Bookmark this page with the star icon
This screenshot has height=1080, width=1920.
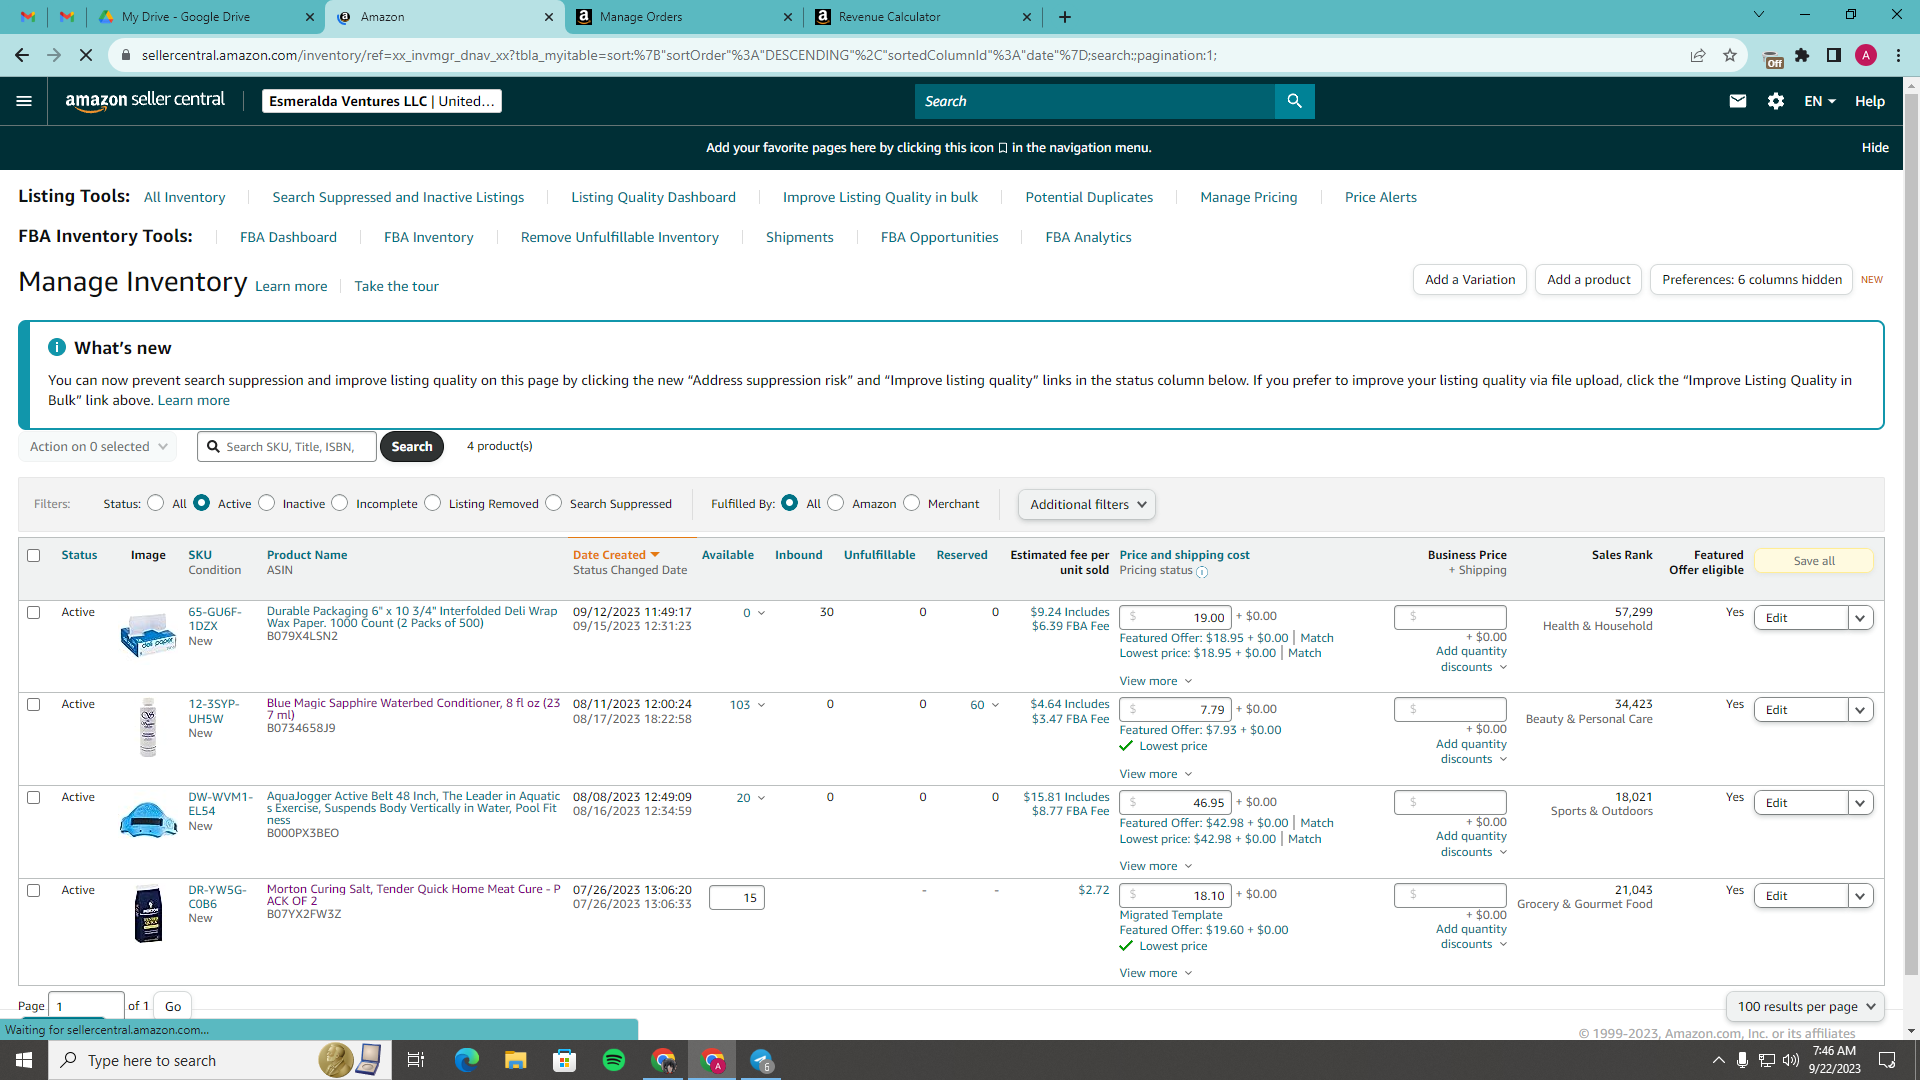pos(1730,55)
